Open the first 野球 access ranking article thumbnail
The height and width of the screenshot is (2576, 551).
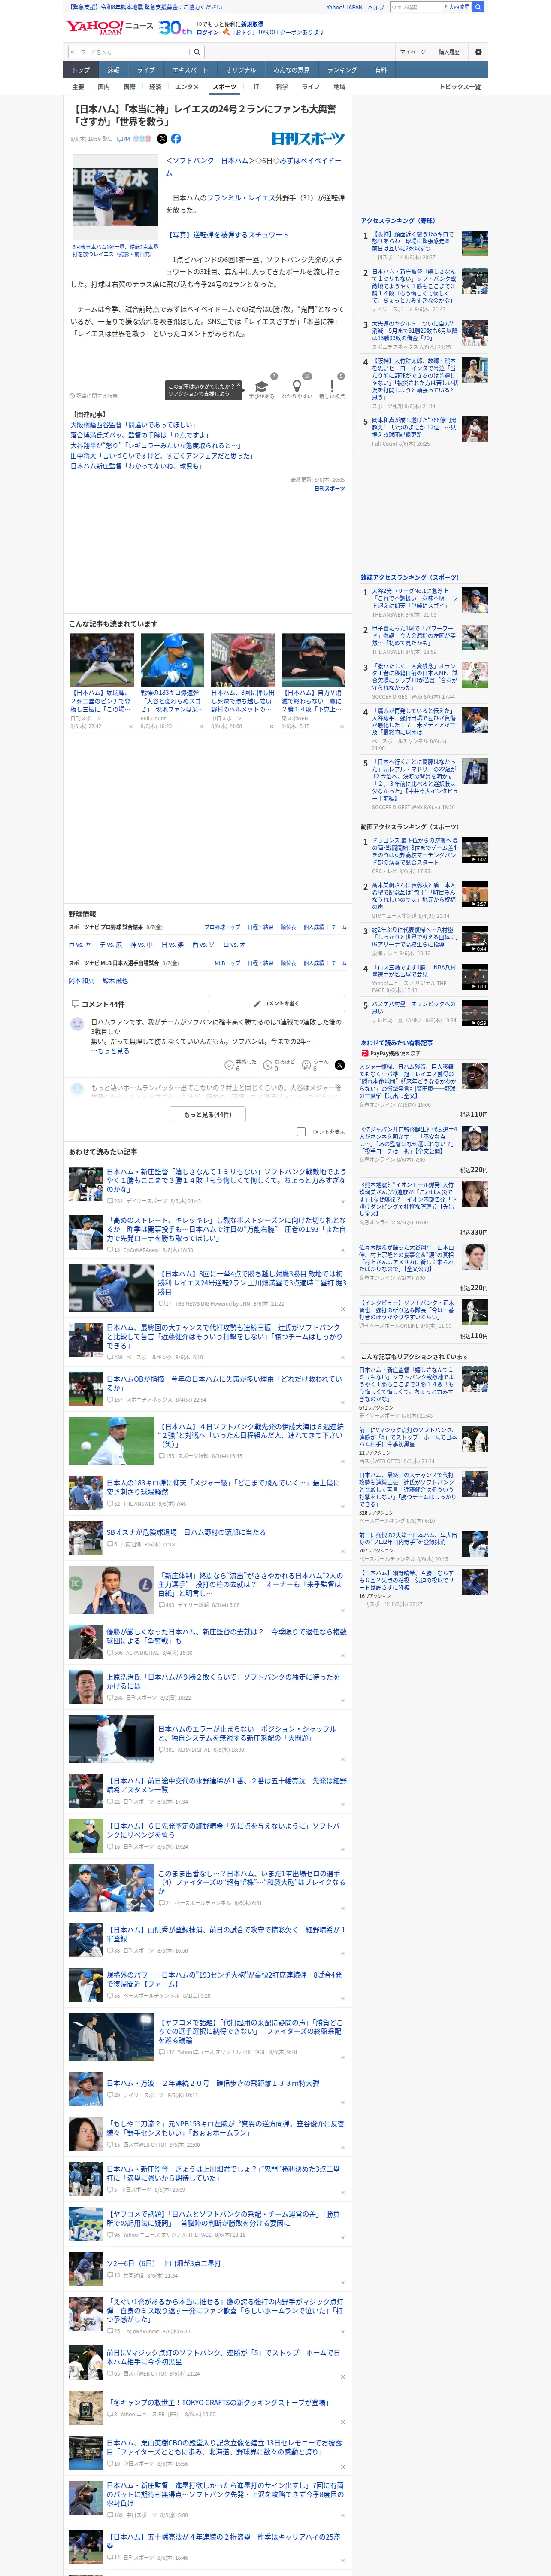pos(475,242)
